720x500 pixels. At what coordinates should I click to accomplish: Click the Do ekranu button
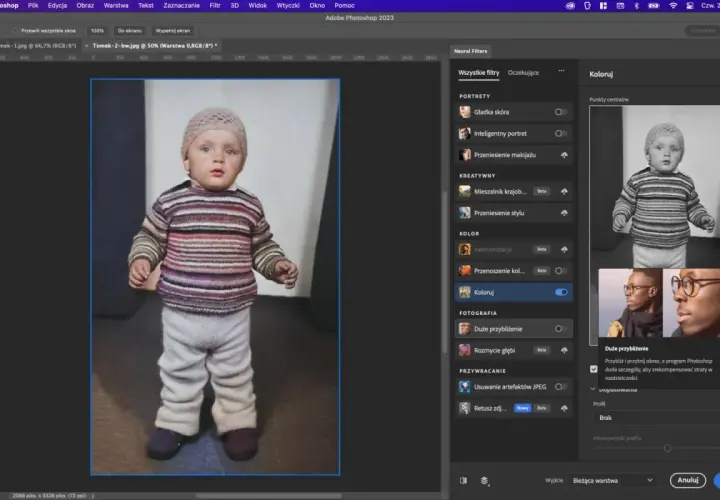point(129,31)
